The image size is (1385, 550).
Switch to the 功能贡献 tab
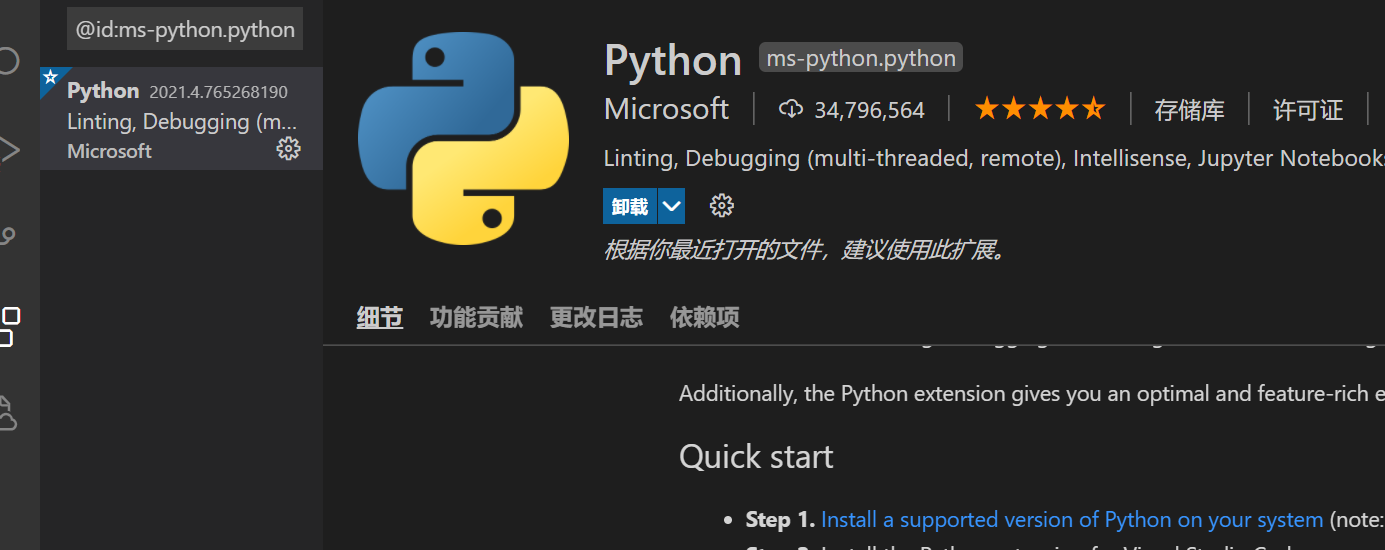[x=476, y=318]
